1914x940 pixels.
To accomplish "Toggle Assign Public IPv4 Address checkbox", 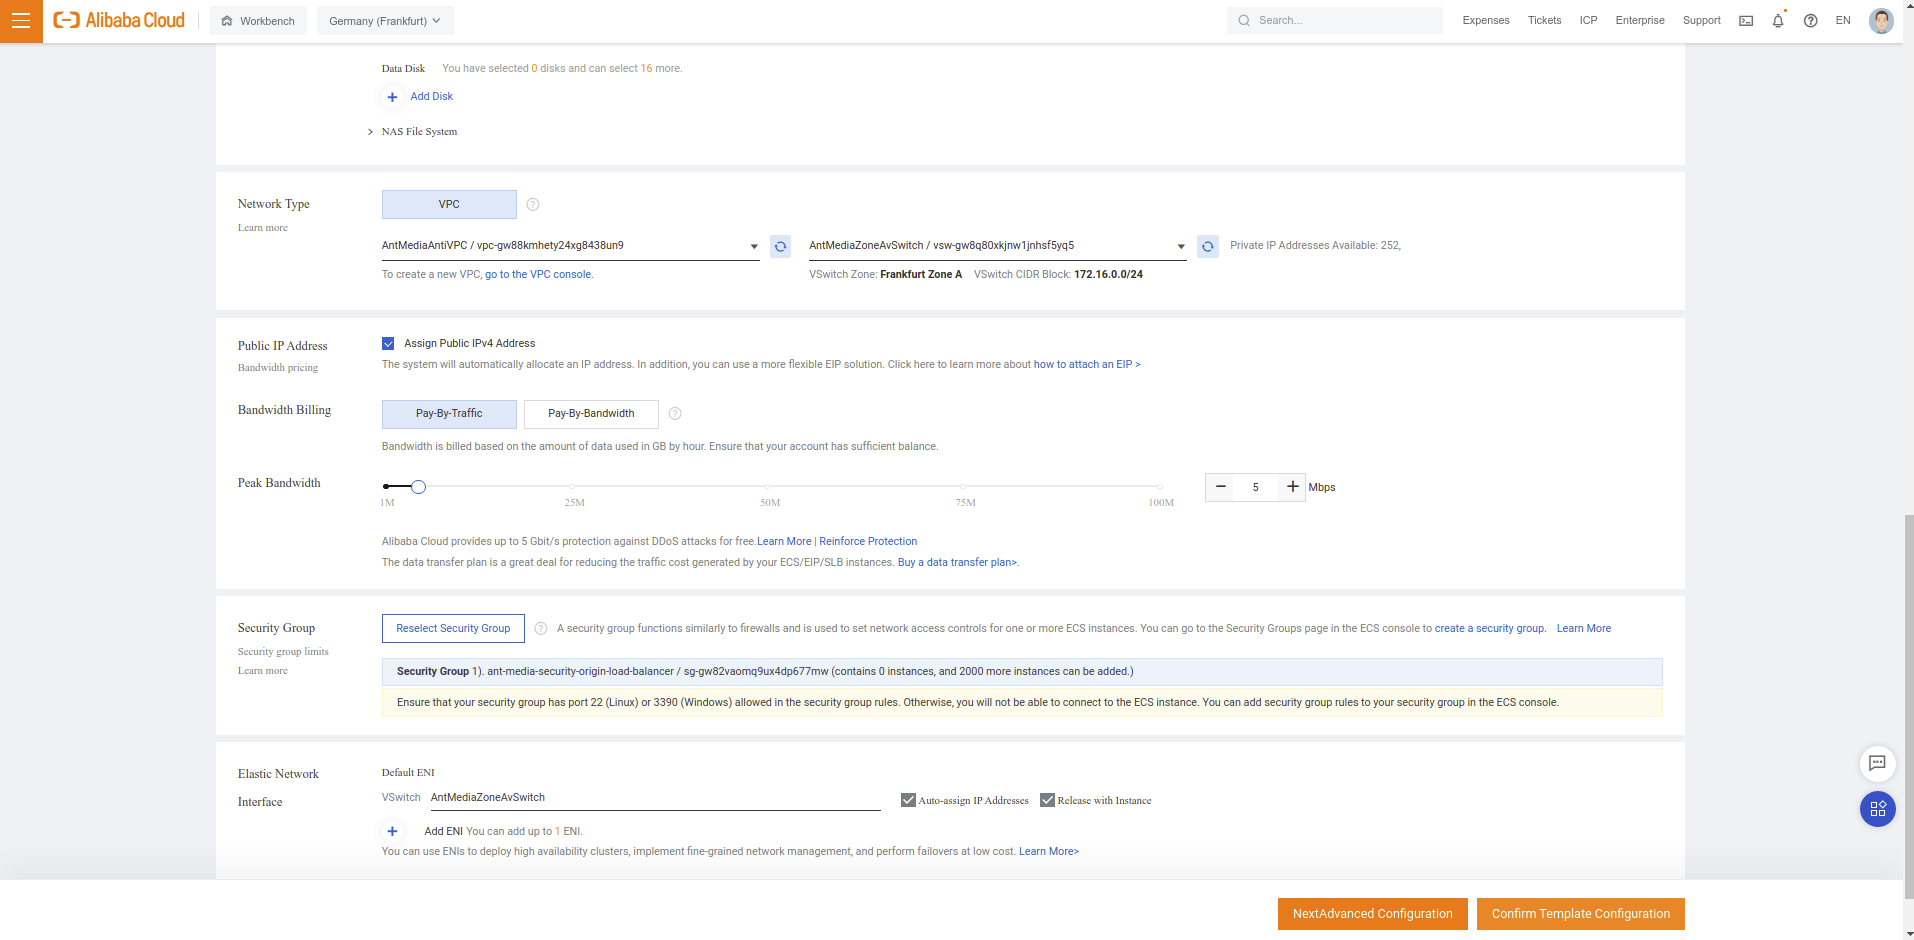I will pyautogui.click(x=388, y=344).
